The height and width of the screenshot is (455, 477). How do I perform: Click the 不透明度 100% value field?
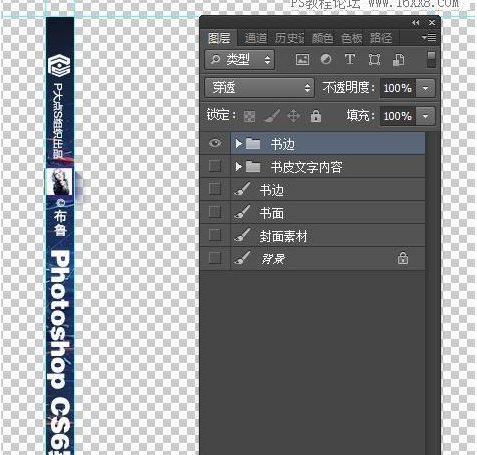[398, 88]
